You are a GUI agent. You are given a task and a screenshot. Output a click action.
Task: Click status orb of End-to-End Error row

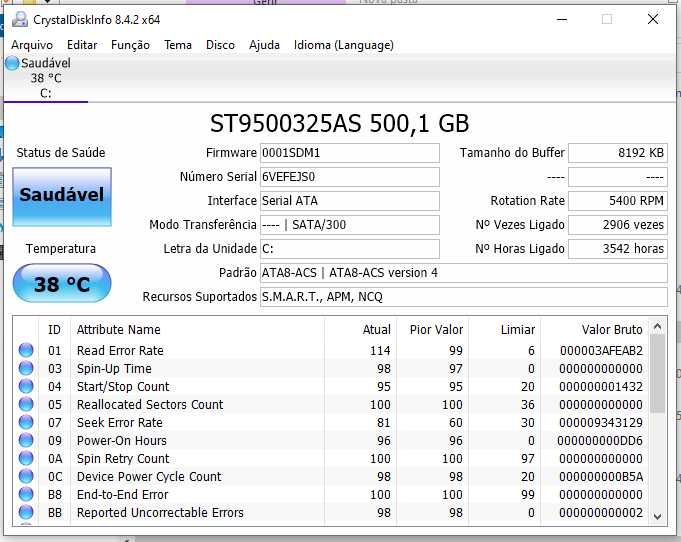[26, 494]
